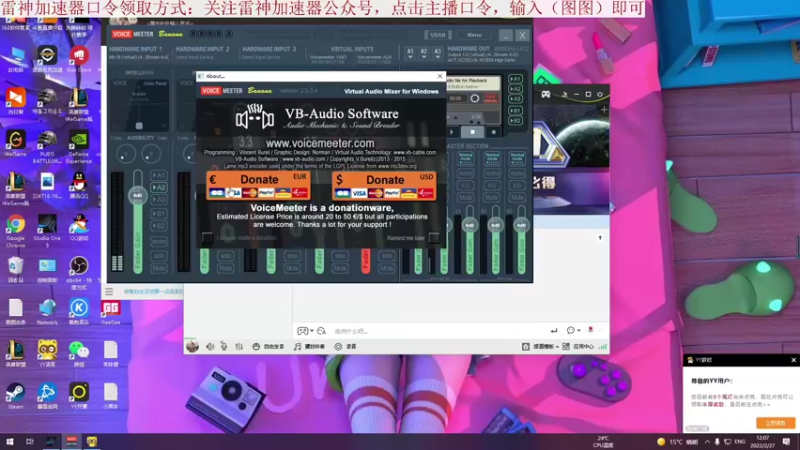Toggle A1 routing on Hardware Input 1 strip

(x=159, y=175)
